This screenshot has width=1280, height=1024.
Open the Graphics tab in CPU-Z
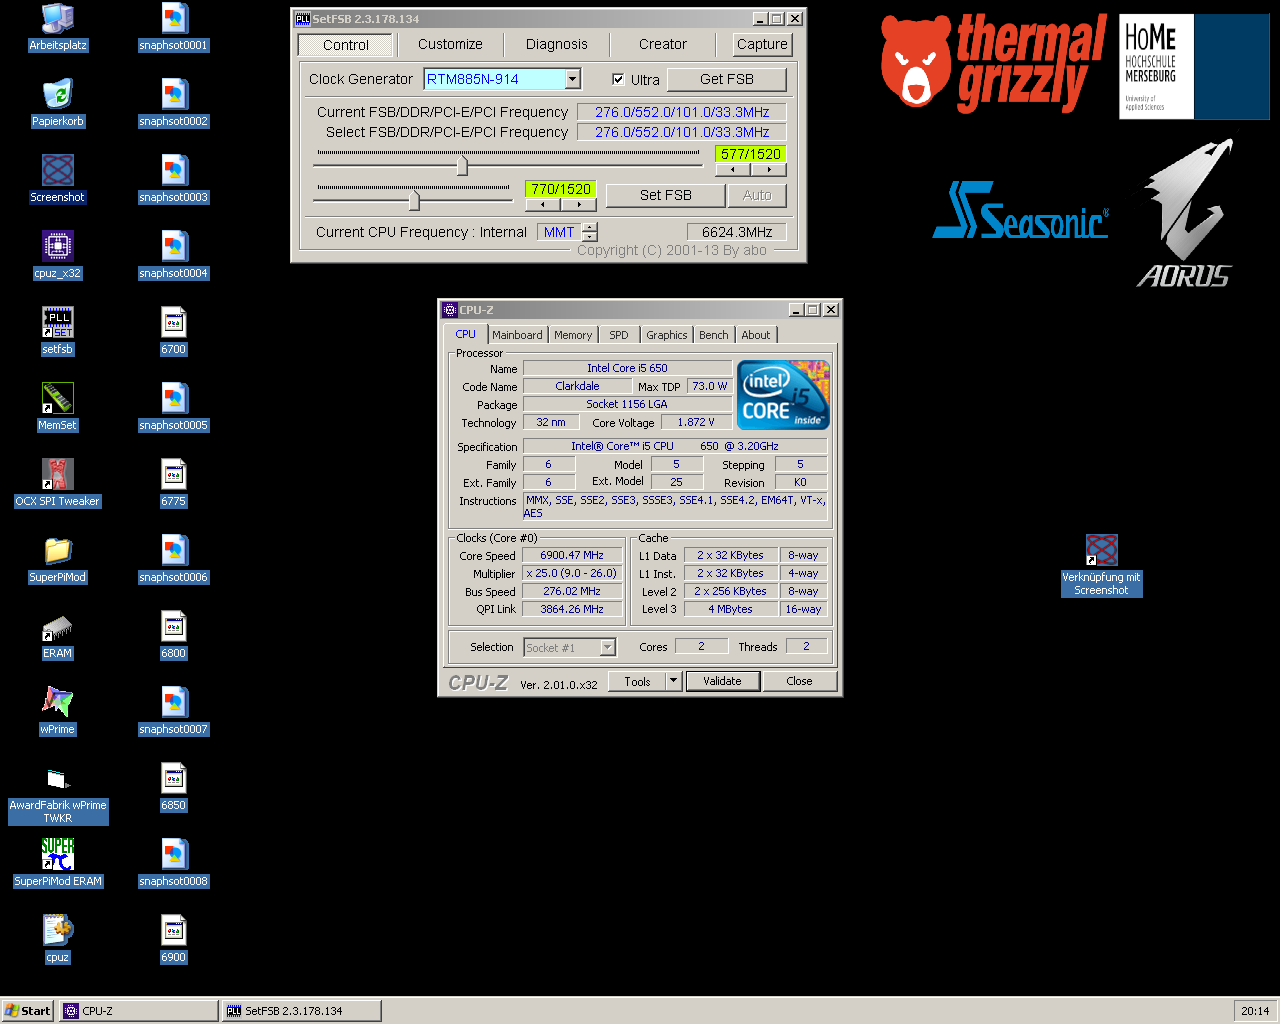tap(667, 335)
